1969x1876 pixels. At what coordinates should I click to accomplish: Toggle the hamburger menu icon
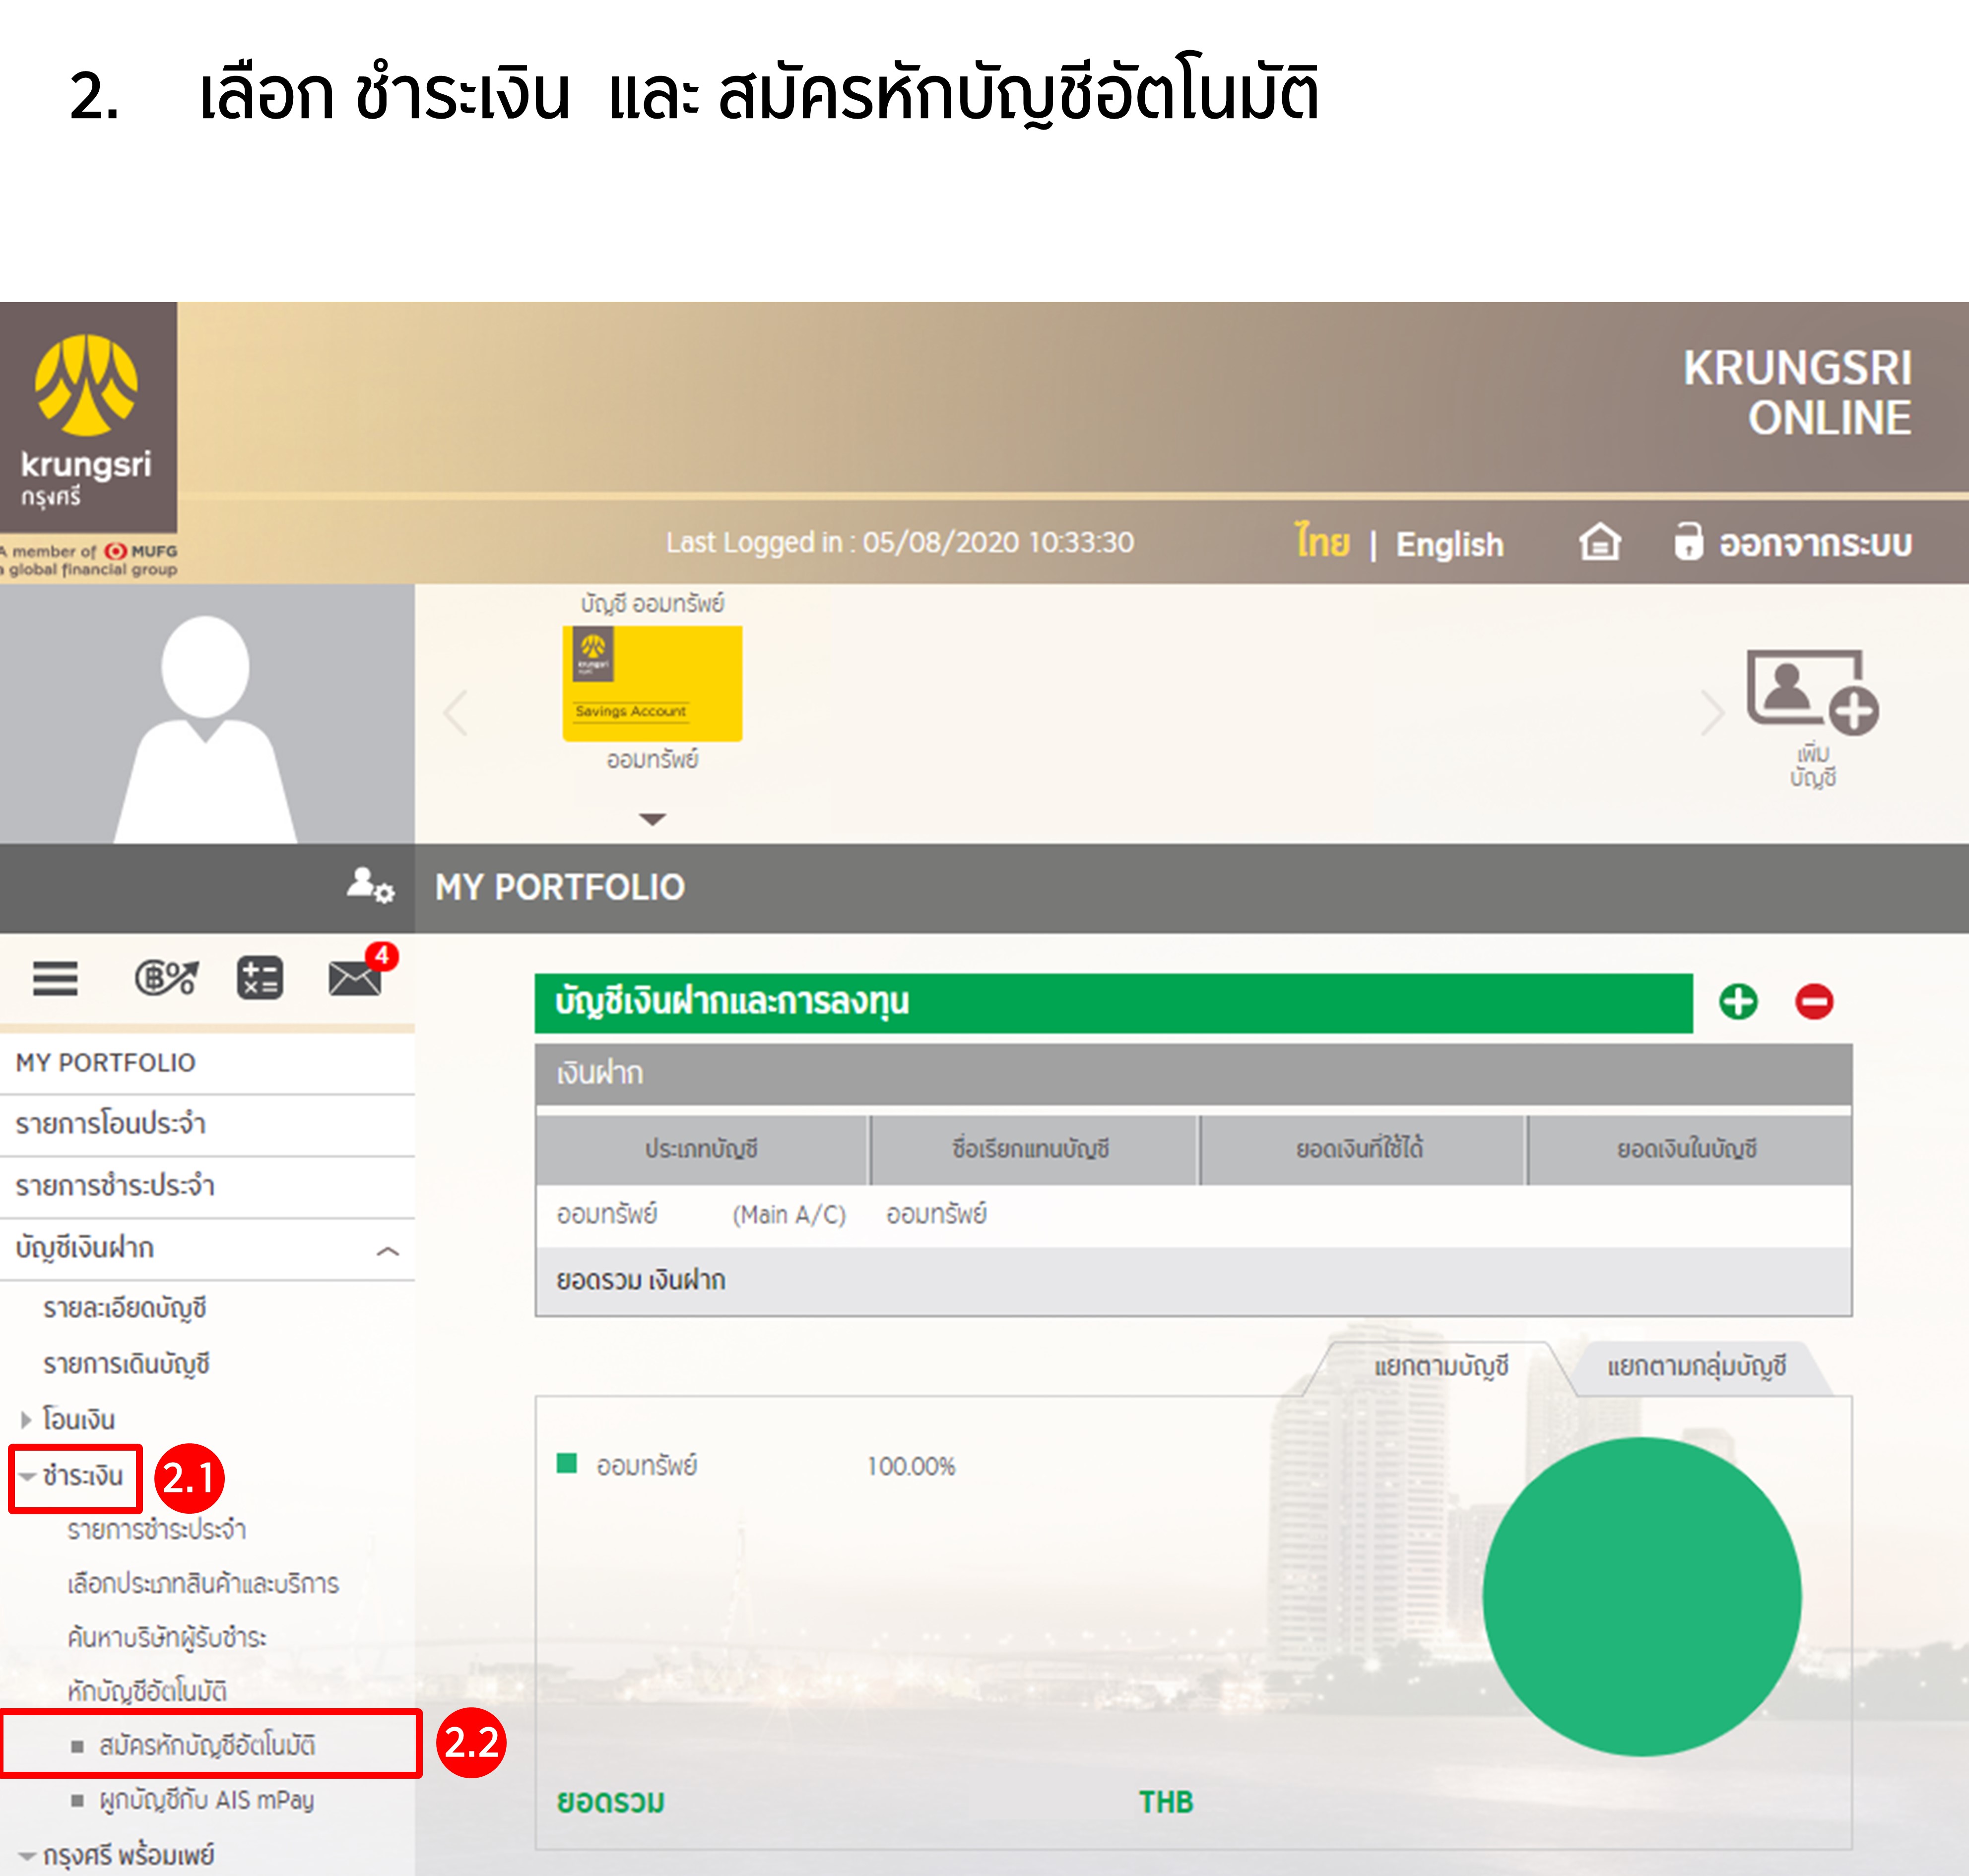coord(55,978)
